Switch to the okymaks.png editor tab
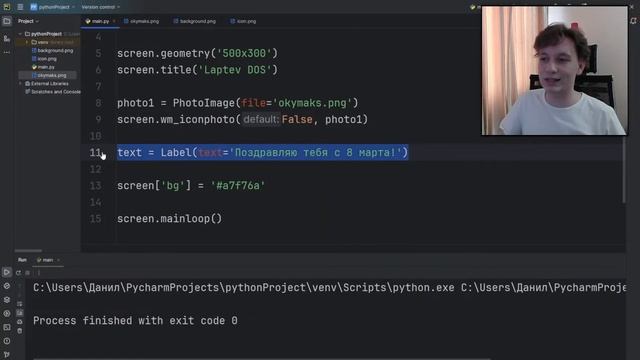 [141, 21]
